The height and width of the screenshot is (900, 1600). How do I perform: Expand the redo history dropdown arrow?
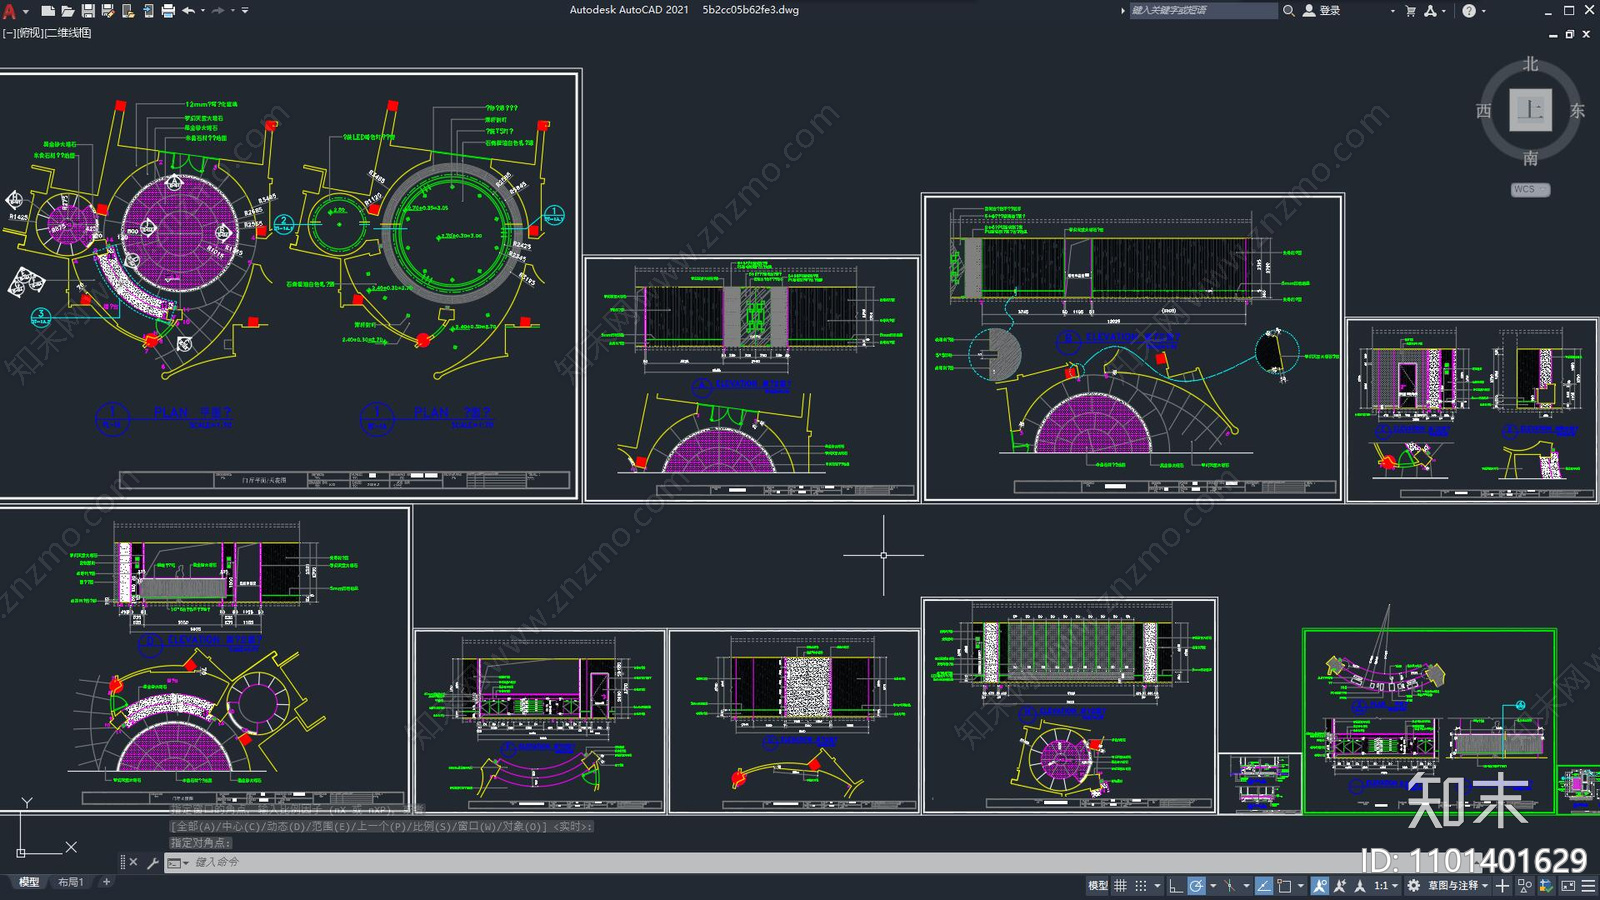pos(232,11)
